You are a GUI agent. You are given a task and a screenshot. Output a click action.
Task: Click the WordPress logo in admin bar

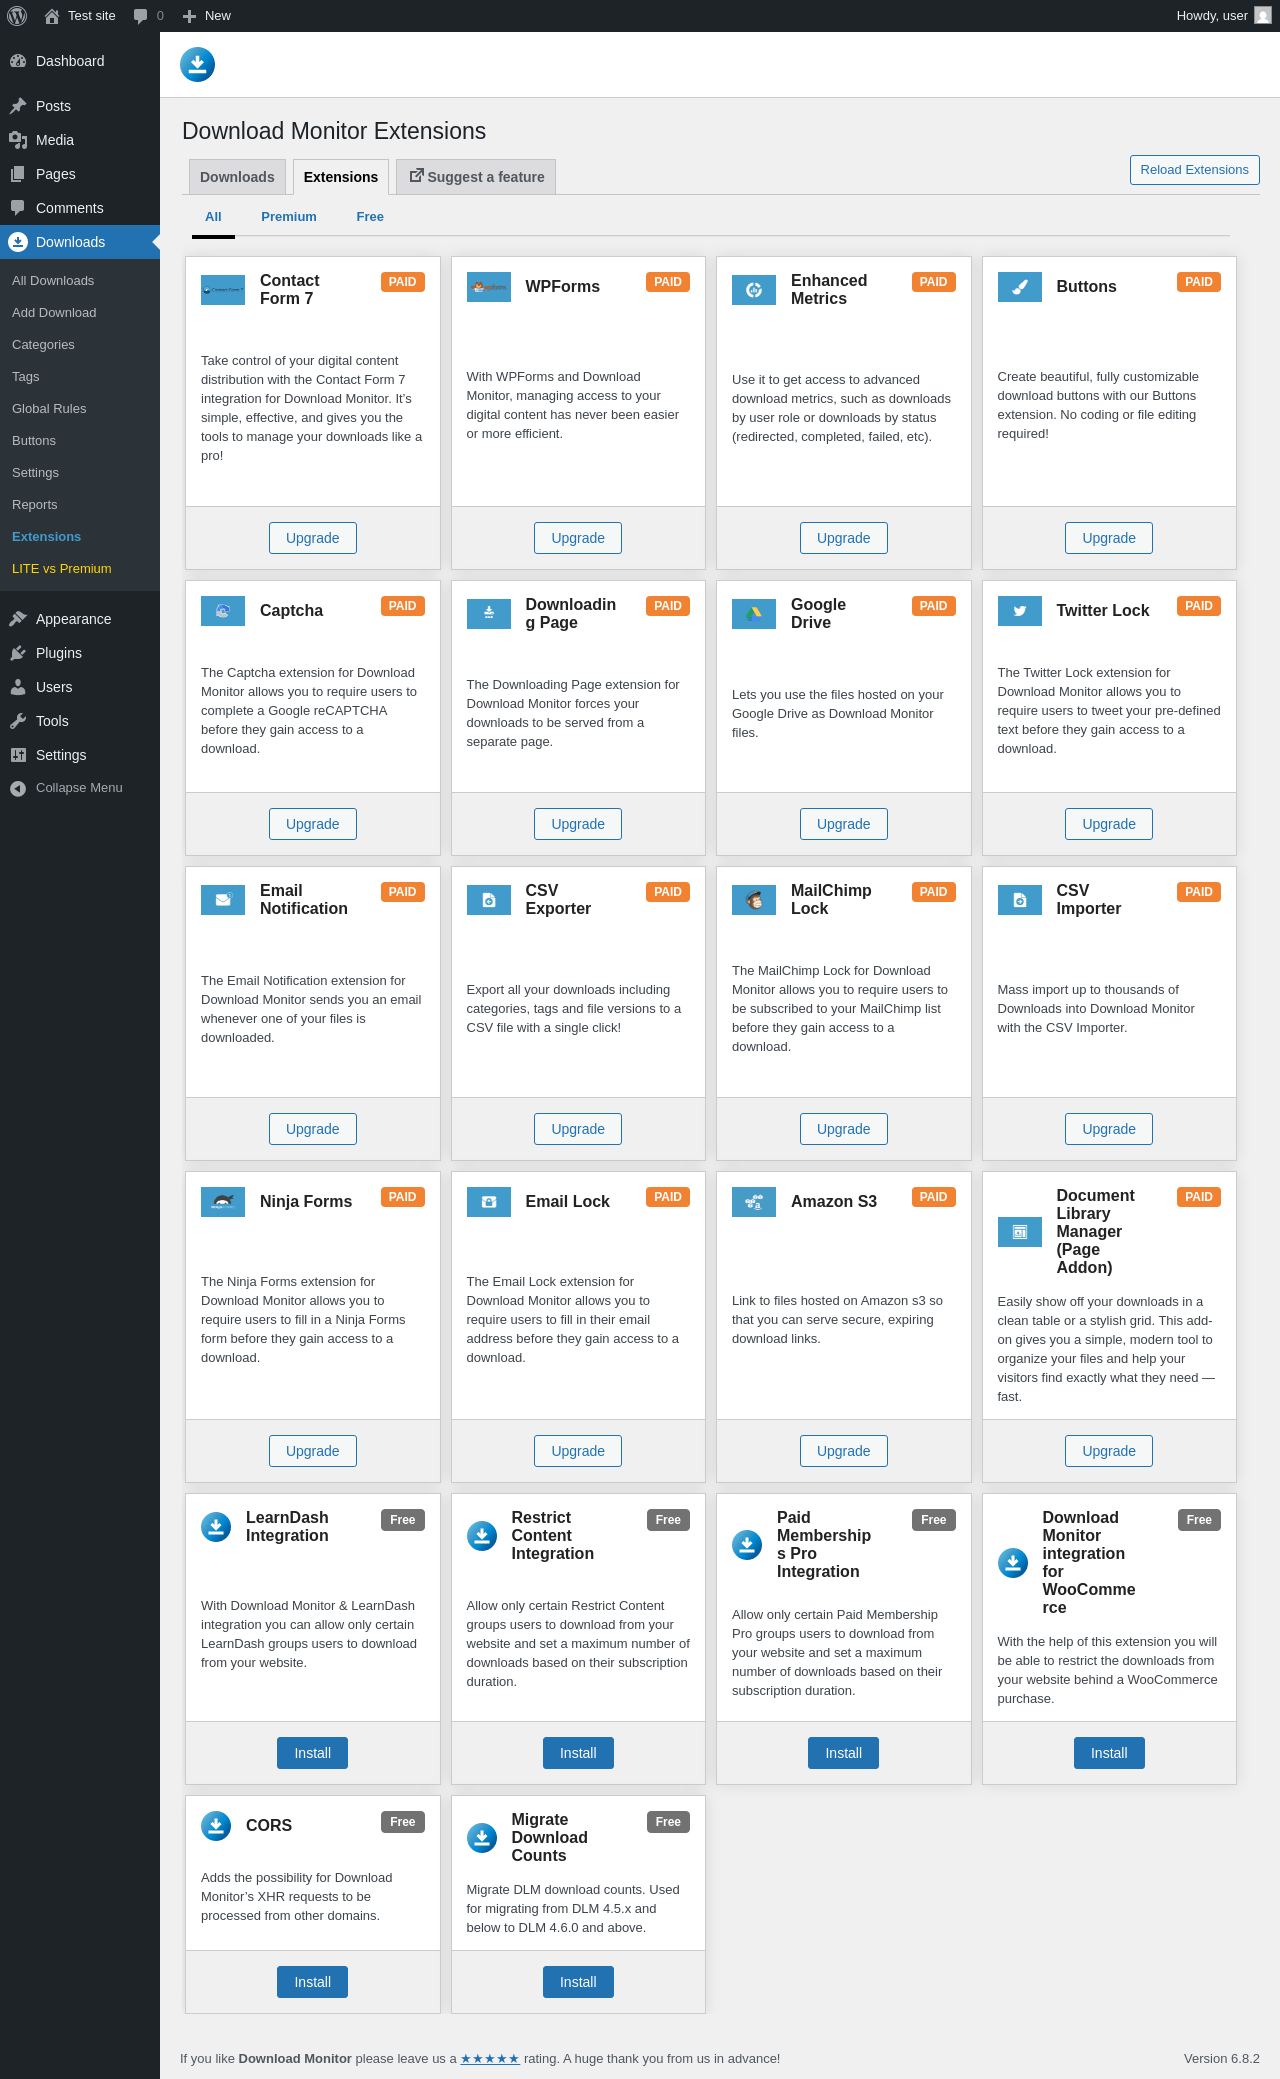click(17, 16)
